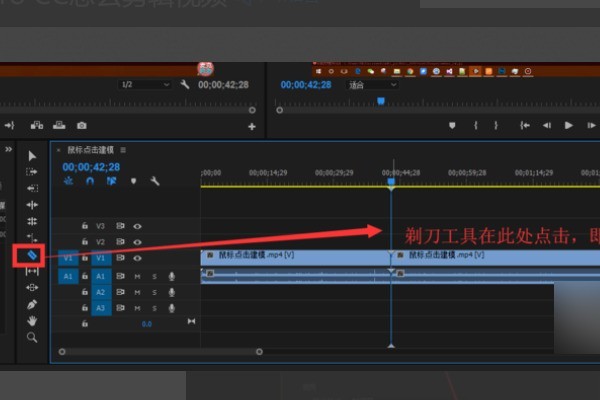Activate the Hand tool
Image resolution: width=600 pixels, height=400 pixels.
(32, 320)
